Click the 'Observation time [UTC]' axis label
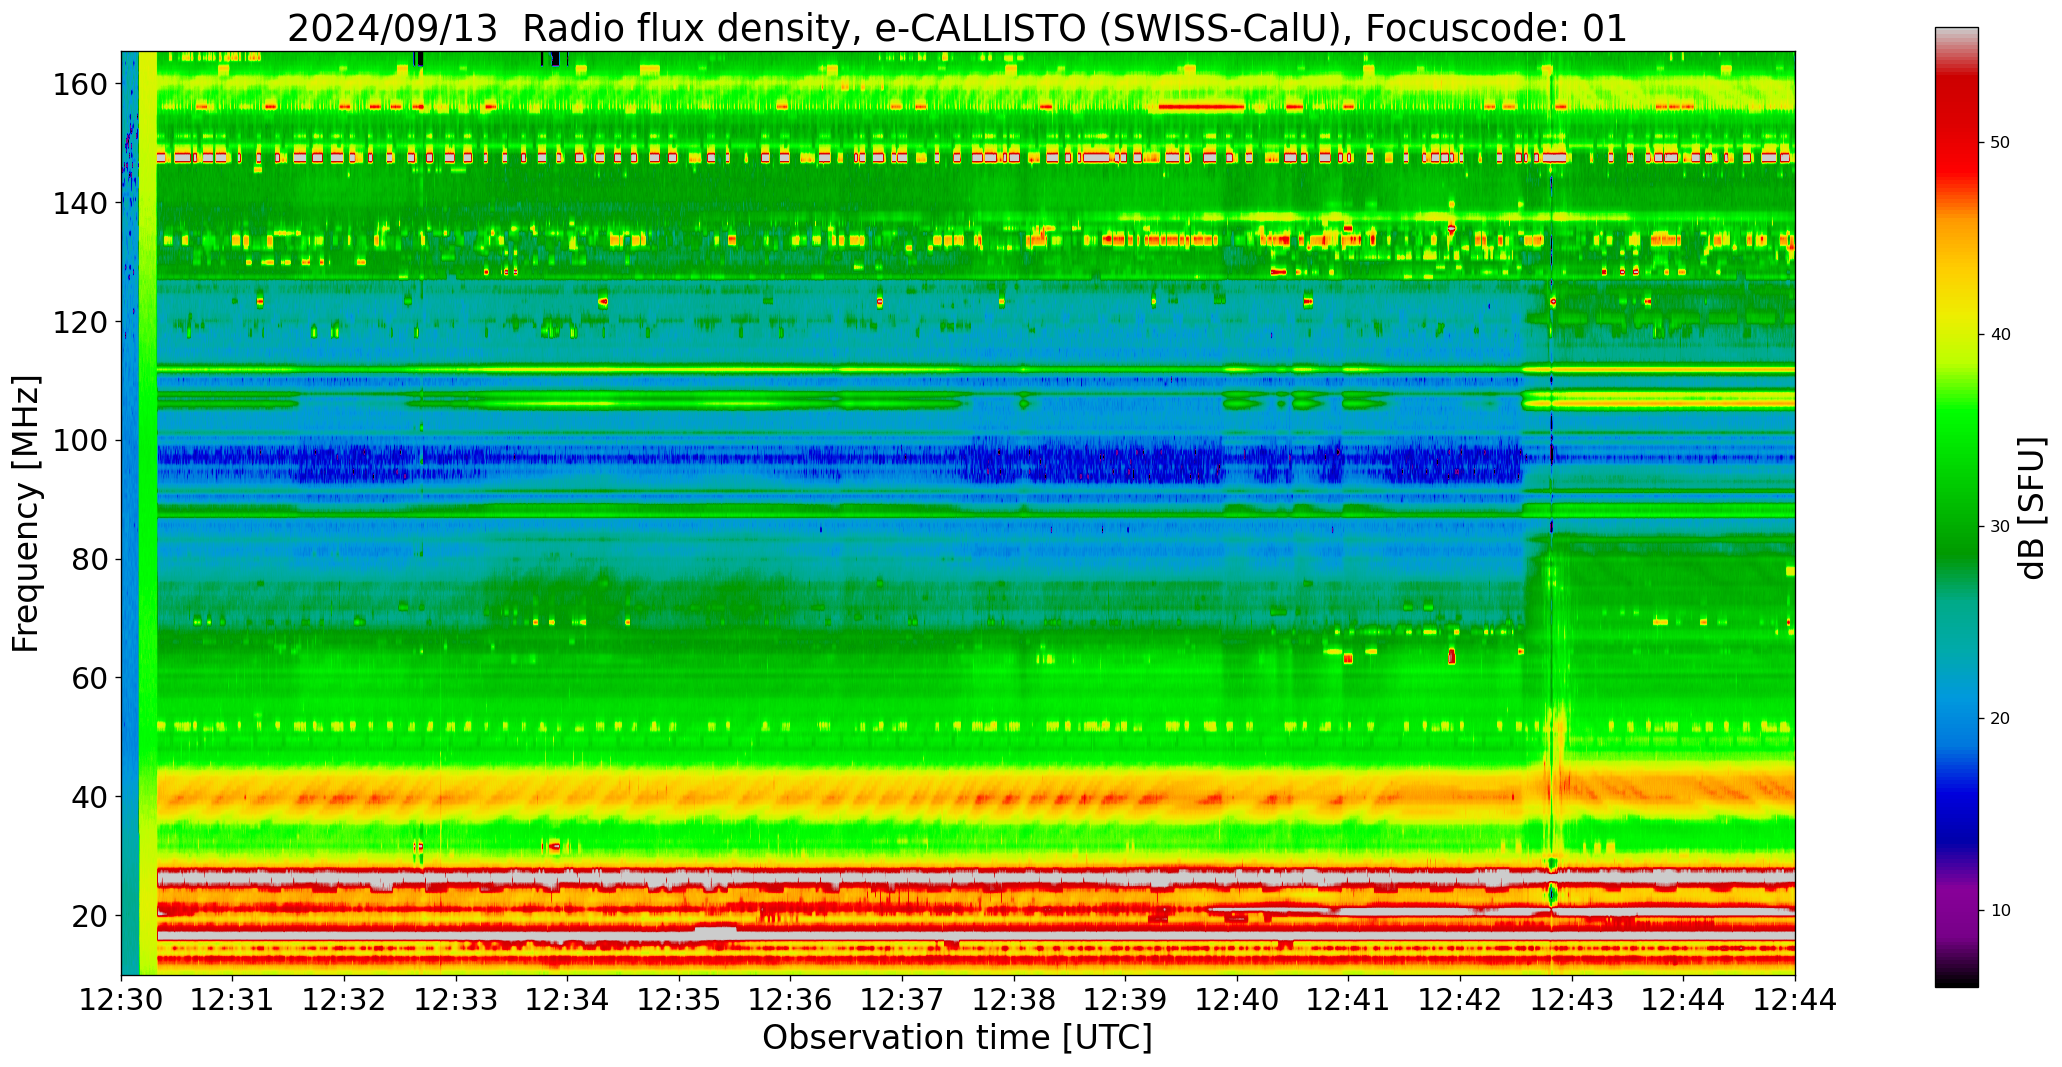The height and width of the screenshot is (1067, 2062). pyautogui.click(x=957, y=1038)
